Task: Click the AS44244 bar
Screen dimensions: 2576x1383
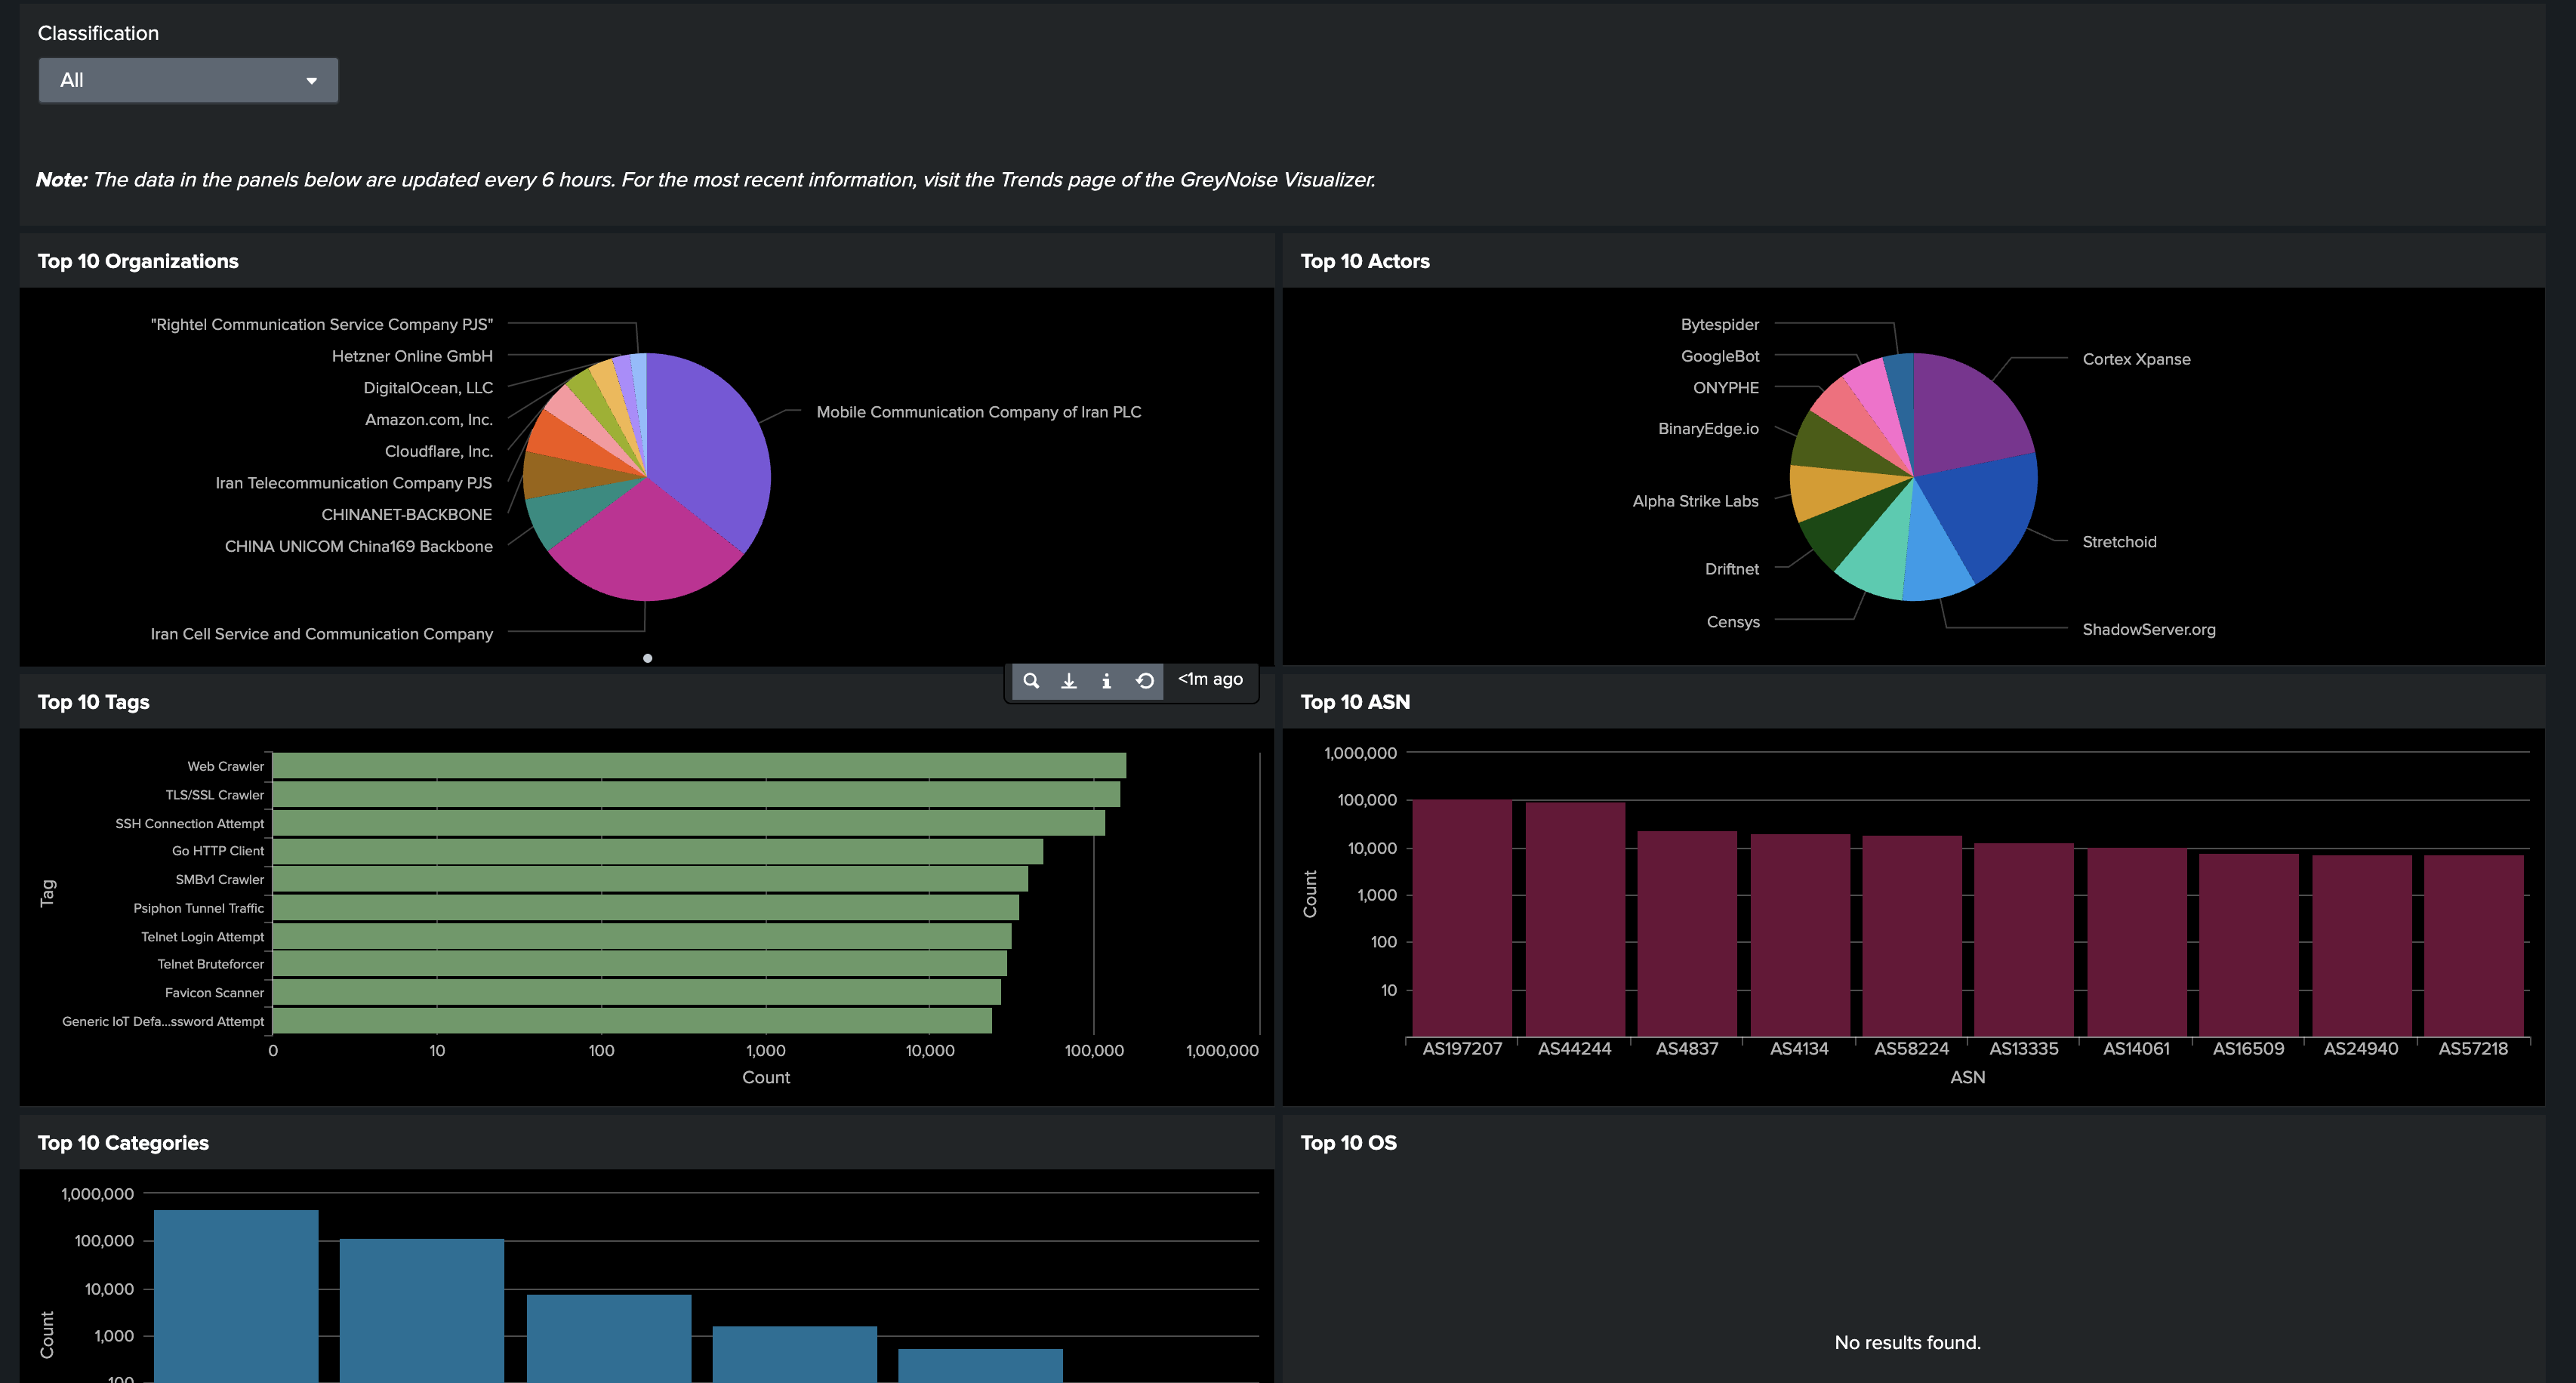Action: click(x=1575, y=919)
